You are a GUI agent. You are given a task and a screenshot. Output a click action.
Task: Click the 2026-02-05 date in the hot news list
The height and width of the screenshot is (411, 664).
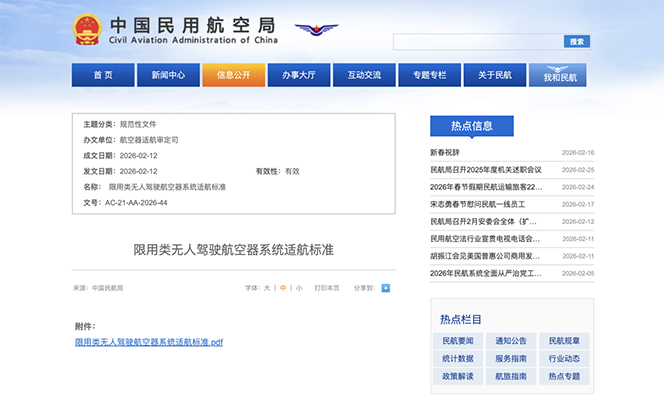pyautogui.click(x=578, y=273)
